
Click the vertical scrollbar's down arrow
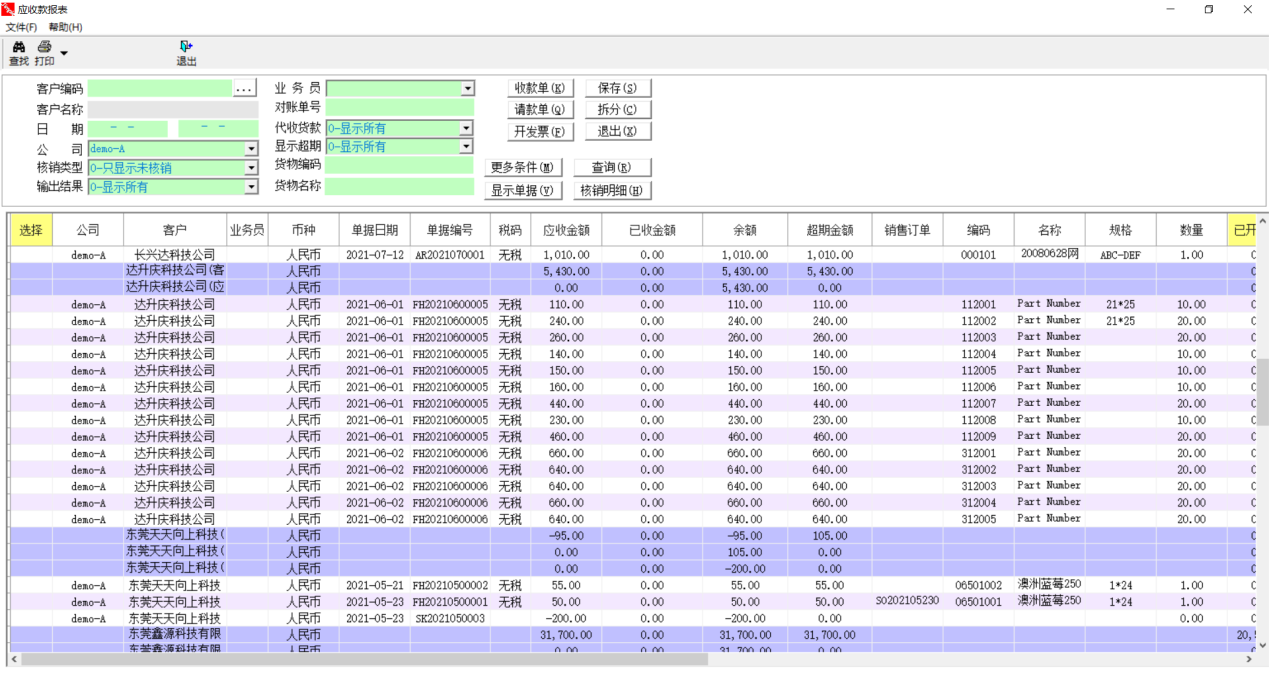click(x=1262, y=646)
